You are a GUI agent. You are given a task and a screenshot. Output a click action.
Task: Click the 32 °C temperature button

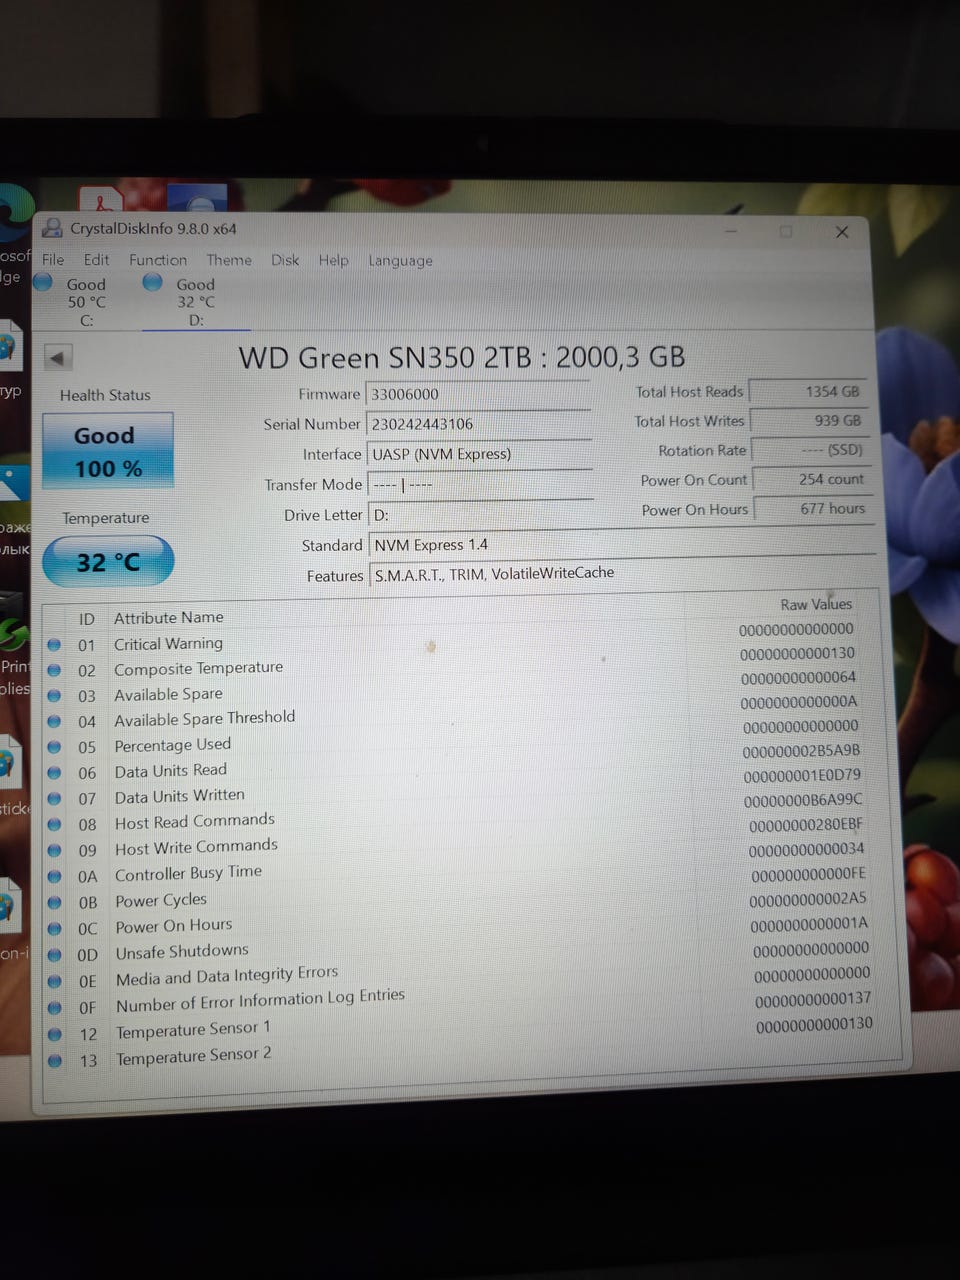[x=108, y=562]
